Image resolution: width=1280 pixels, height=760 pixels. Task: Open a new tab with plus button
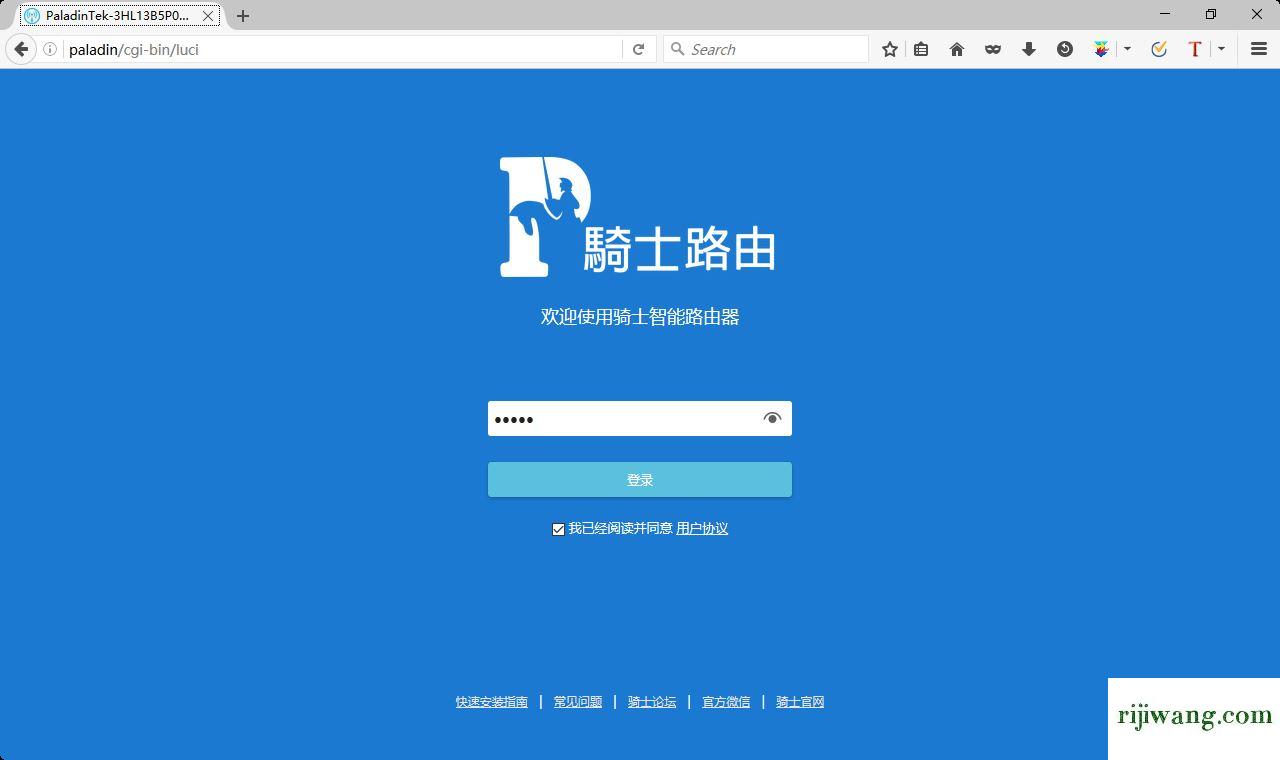tap(243, 16)
